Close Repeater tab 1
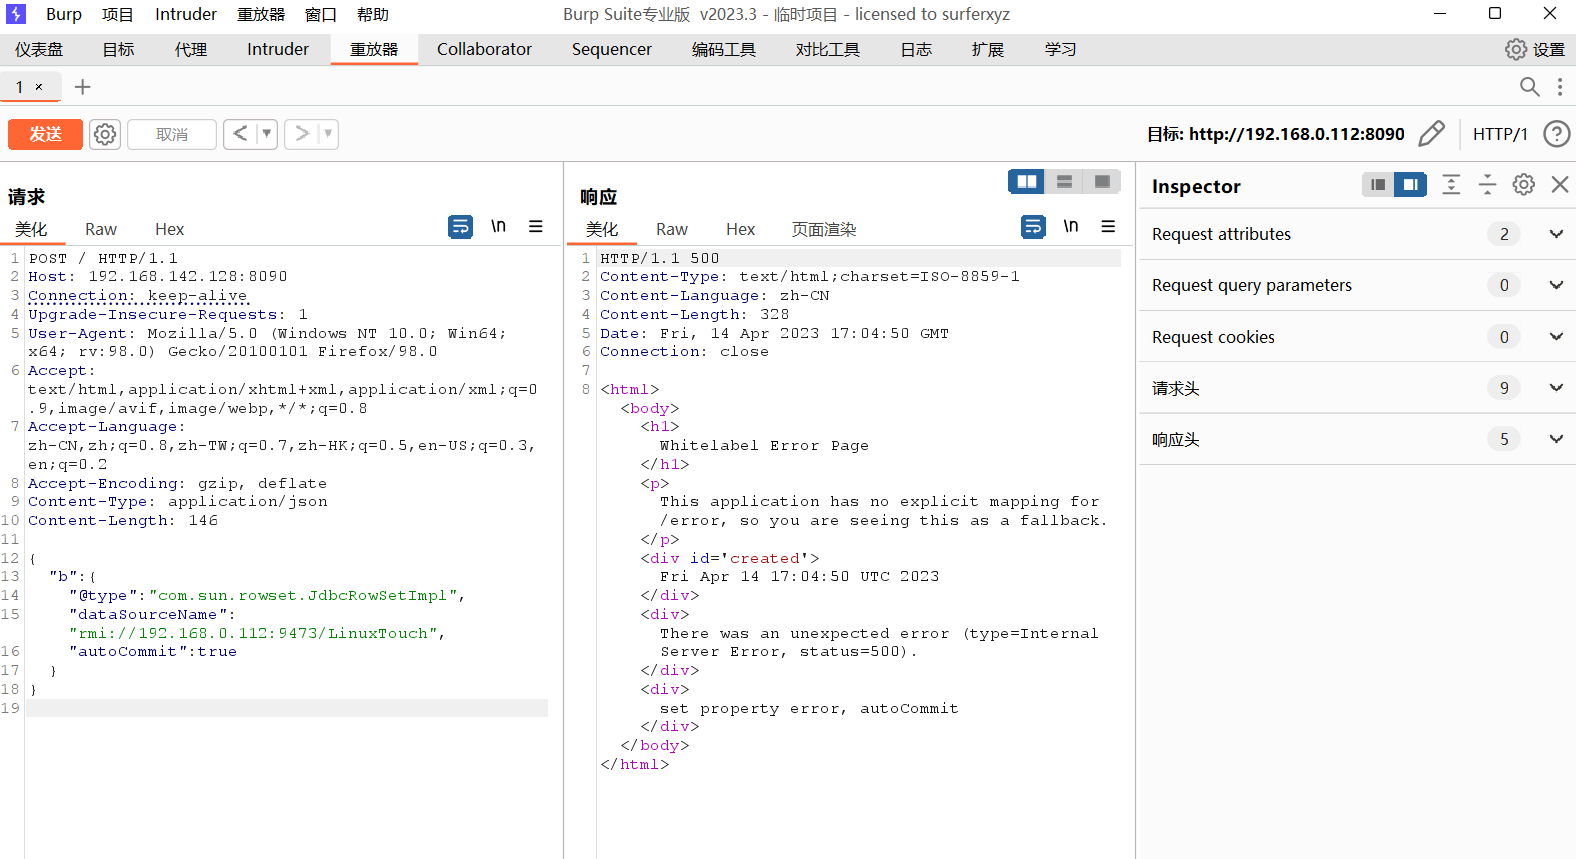The width and height of the screenshot is (1576, 859). (x=39, y=87)
